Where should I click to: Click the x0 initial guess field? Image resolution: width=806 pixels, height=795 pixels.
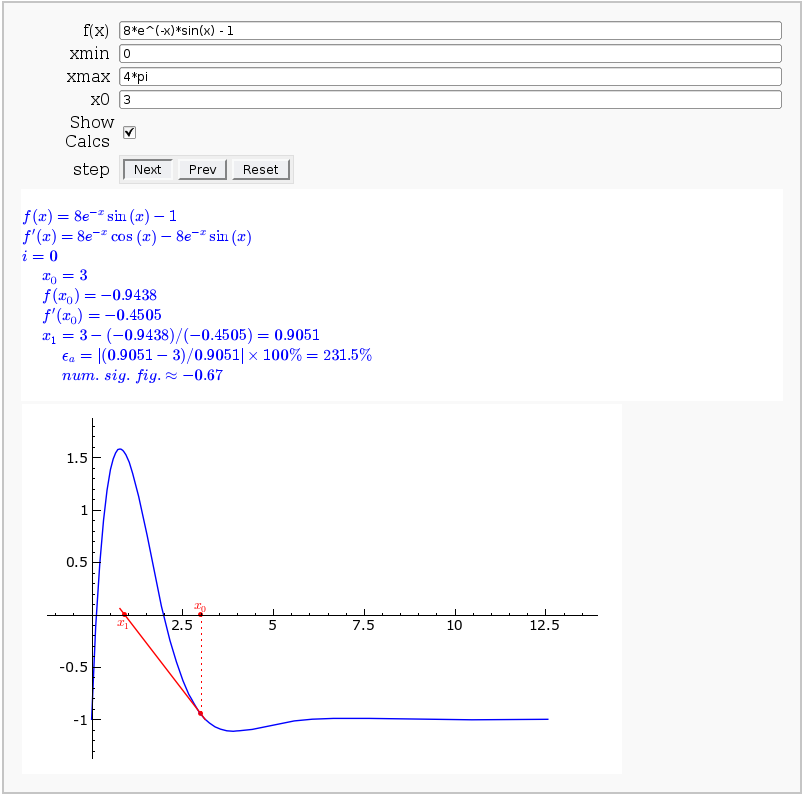pos(449,100)
